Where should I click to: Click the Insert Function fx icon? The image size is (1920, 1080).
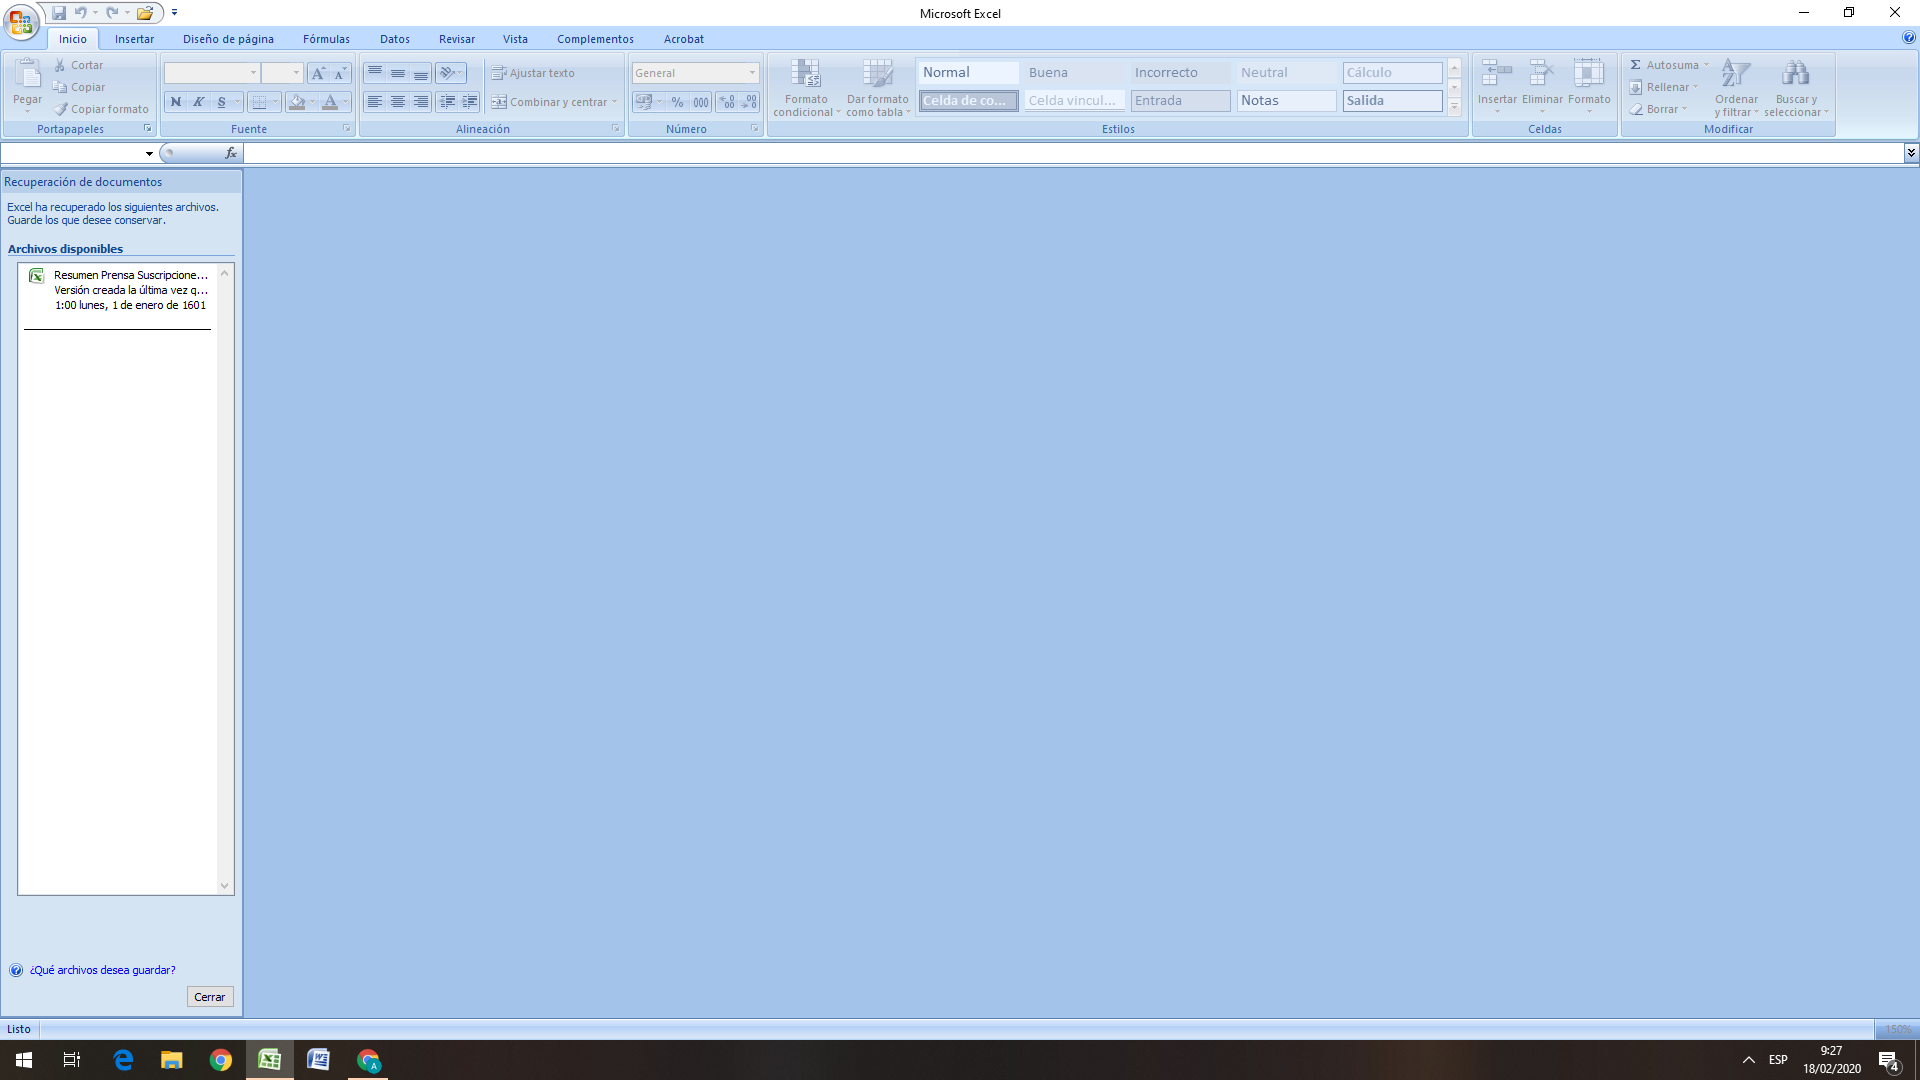(231, 153)
